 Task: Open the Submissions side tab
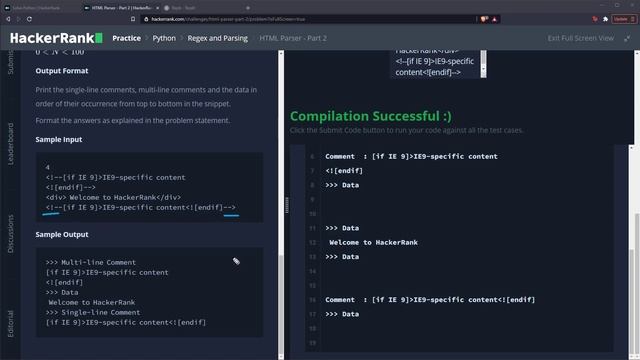click(11, 62)
